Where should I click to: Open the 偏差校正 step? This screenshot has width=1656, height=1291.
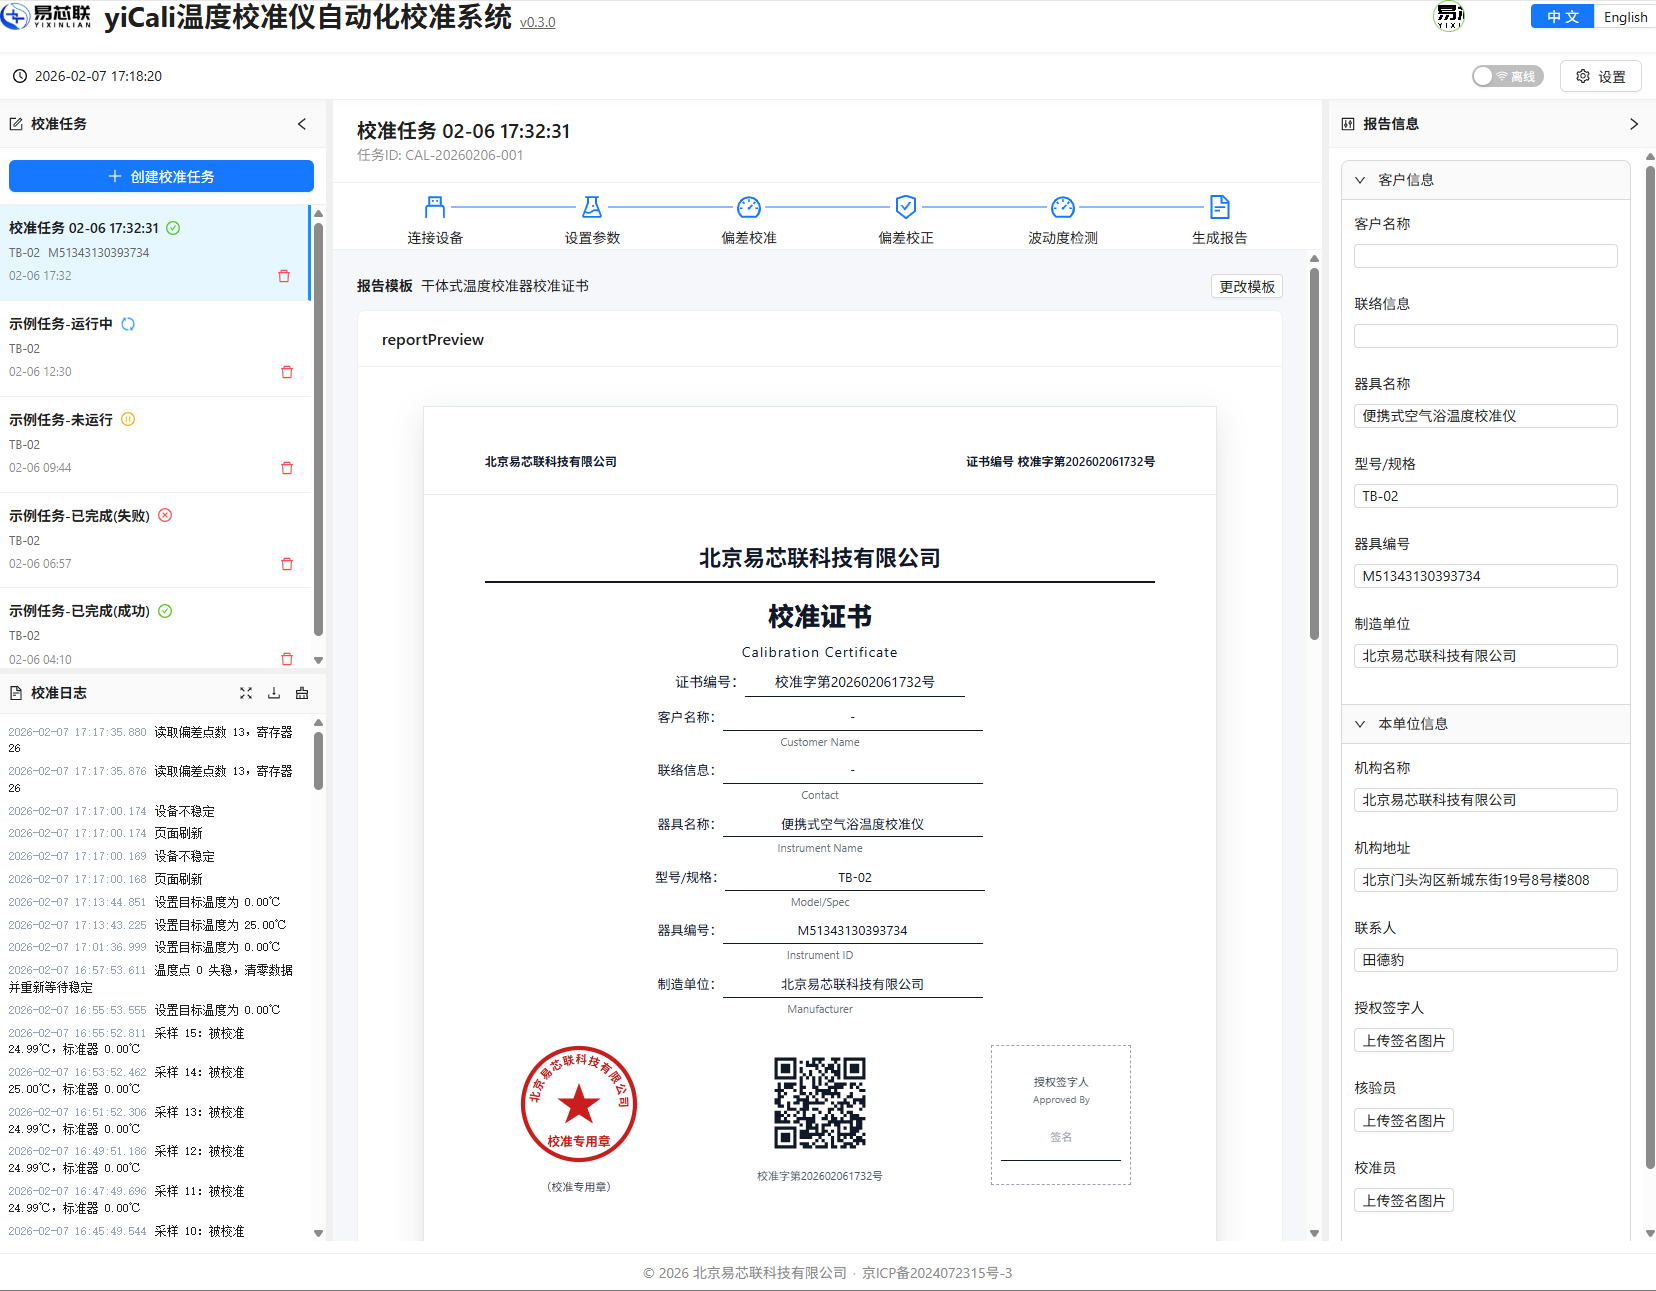pyautogui.click(x=906, y=238)
